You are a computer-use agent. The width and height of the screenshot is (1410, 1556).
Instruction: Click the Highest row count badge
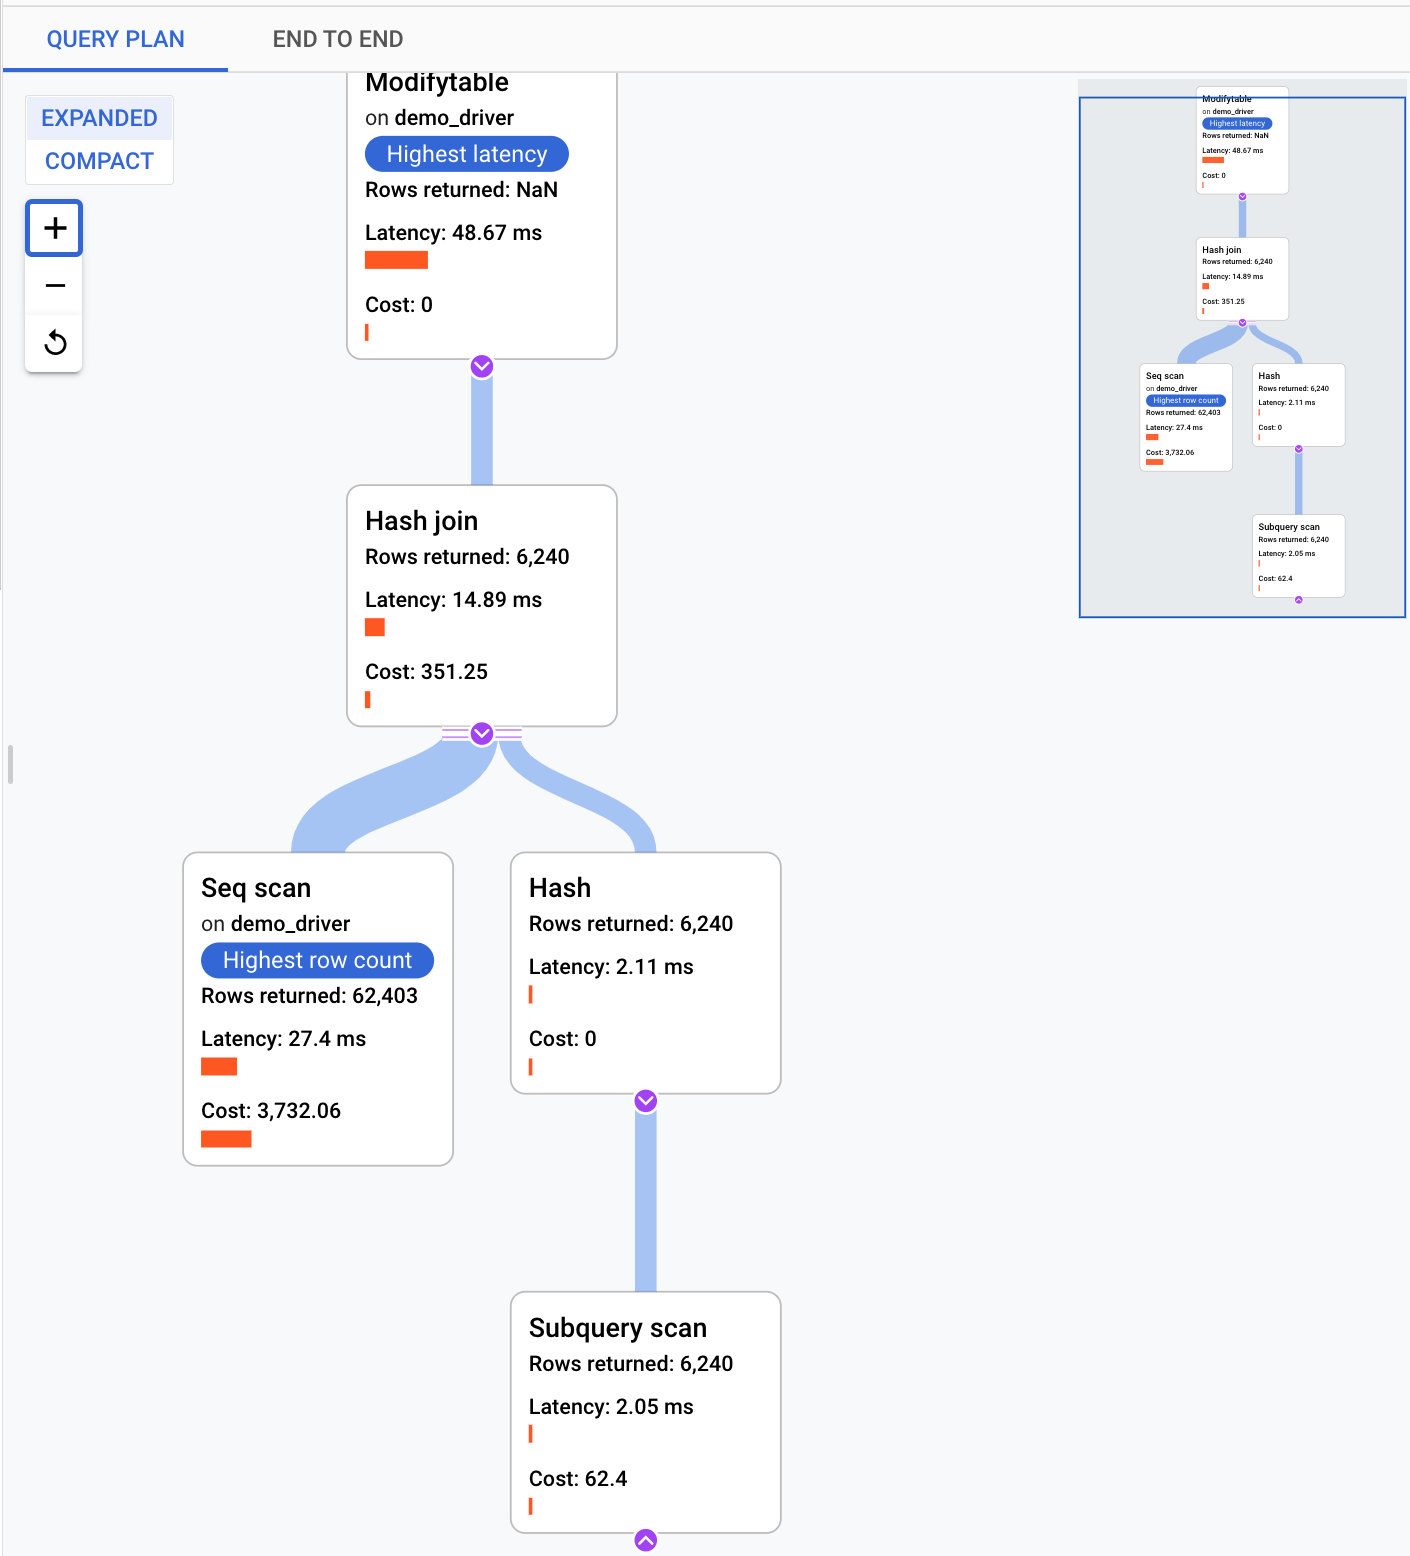coord(317,960)
